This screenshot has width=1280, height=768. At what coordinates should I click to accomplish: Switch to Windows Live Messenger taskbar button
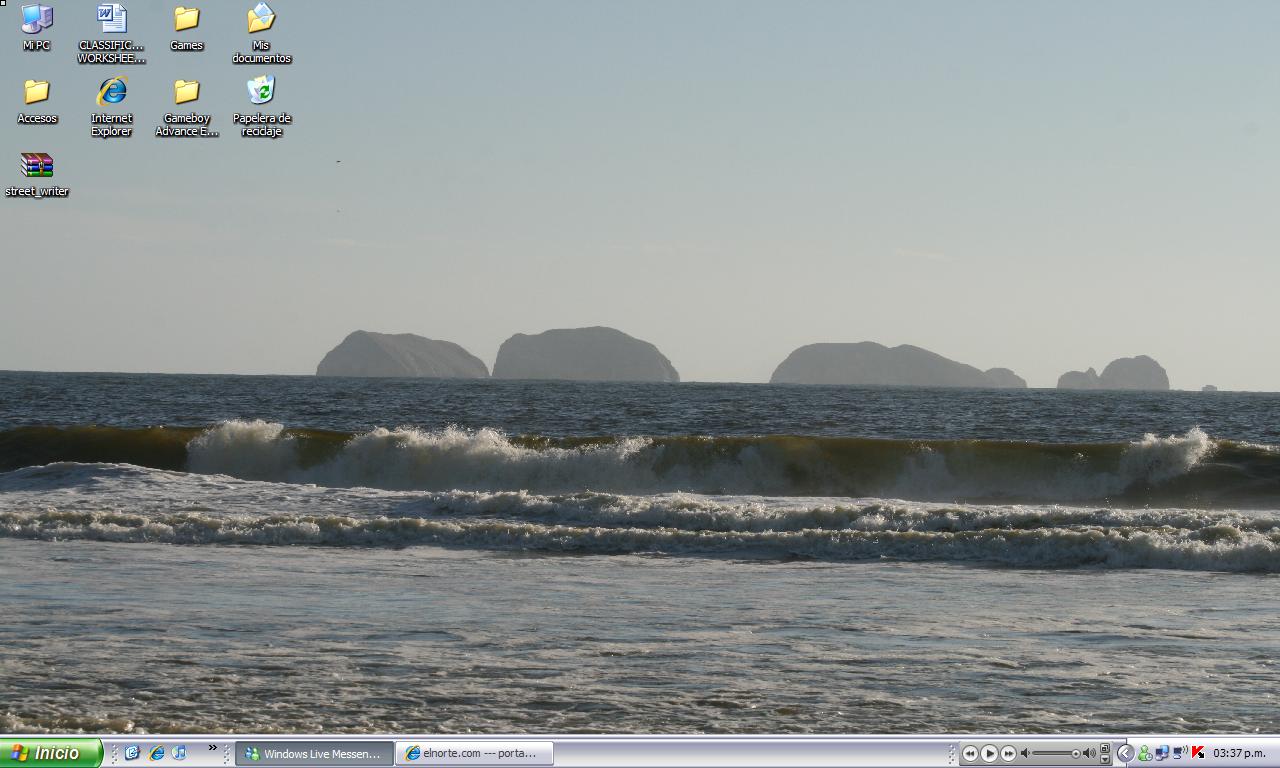314,753
